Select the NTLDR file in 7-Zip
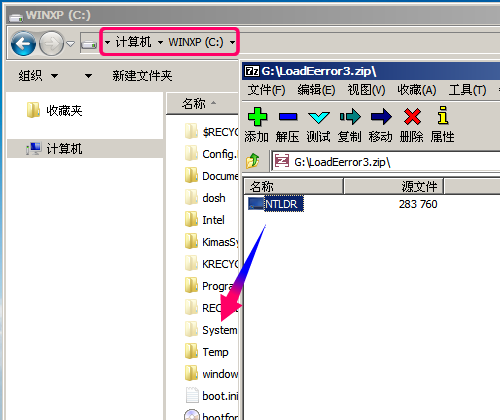Screen dimensions: 500x420 tap(276, 204)
